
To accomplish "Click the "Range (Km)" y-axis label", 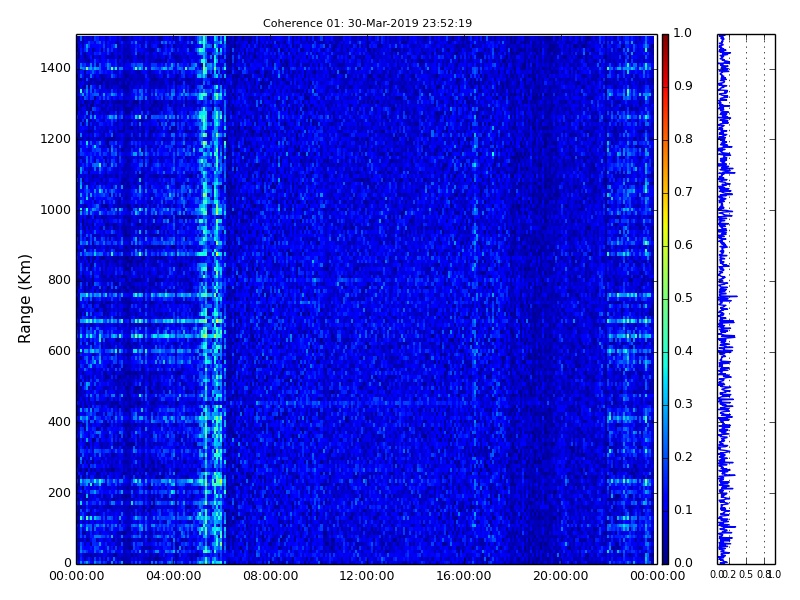I will (24, 299).
